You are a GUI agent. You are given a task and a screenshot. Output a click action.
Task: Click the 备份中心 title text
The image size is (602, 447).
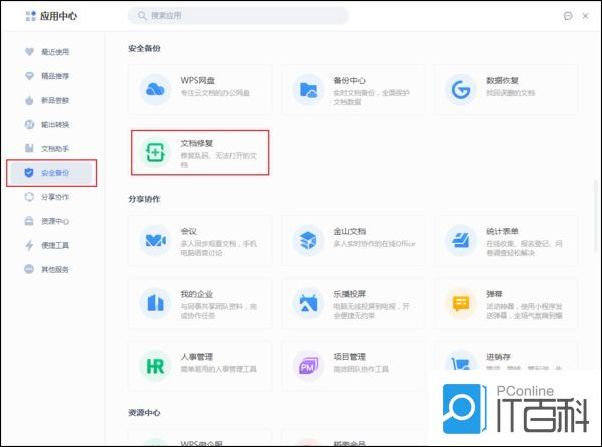click(349, 80)
